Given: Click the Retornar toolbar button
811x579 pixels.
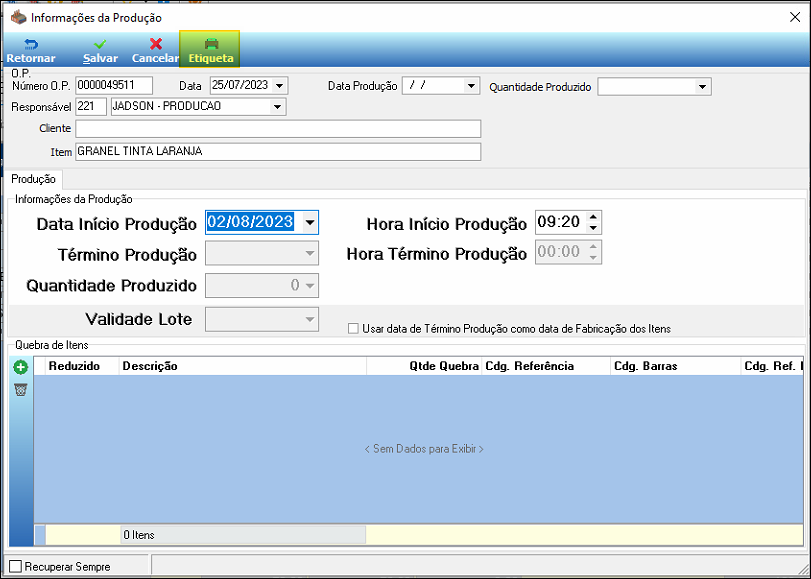Looking at the screenshot, I should (x=31, y=51).
